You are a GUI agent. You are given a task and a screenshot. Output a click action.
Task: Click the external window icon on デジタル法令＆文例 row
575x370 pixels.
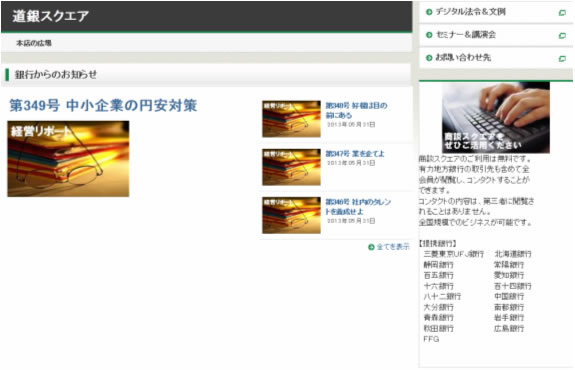click(x=562, y=13)
